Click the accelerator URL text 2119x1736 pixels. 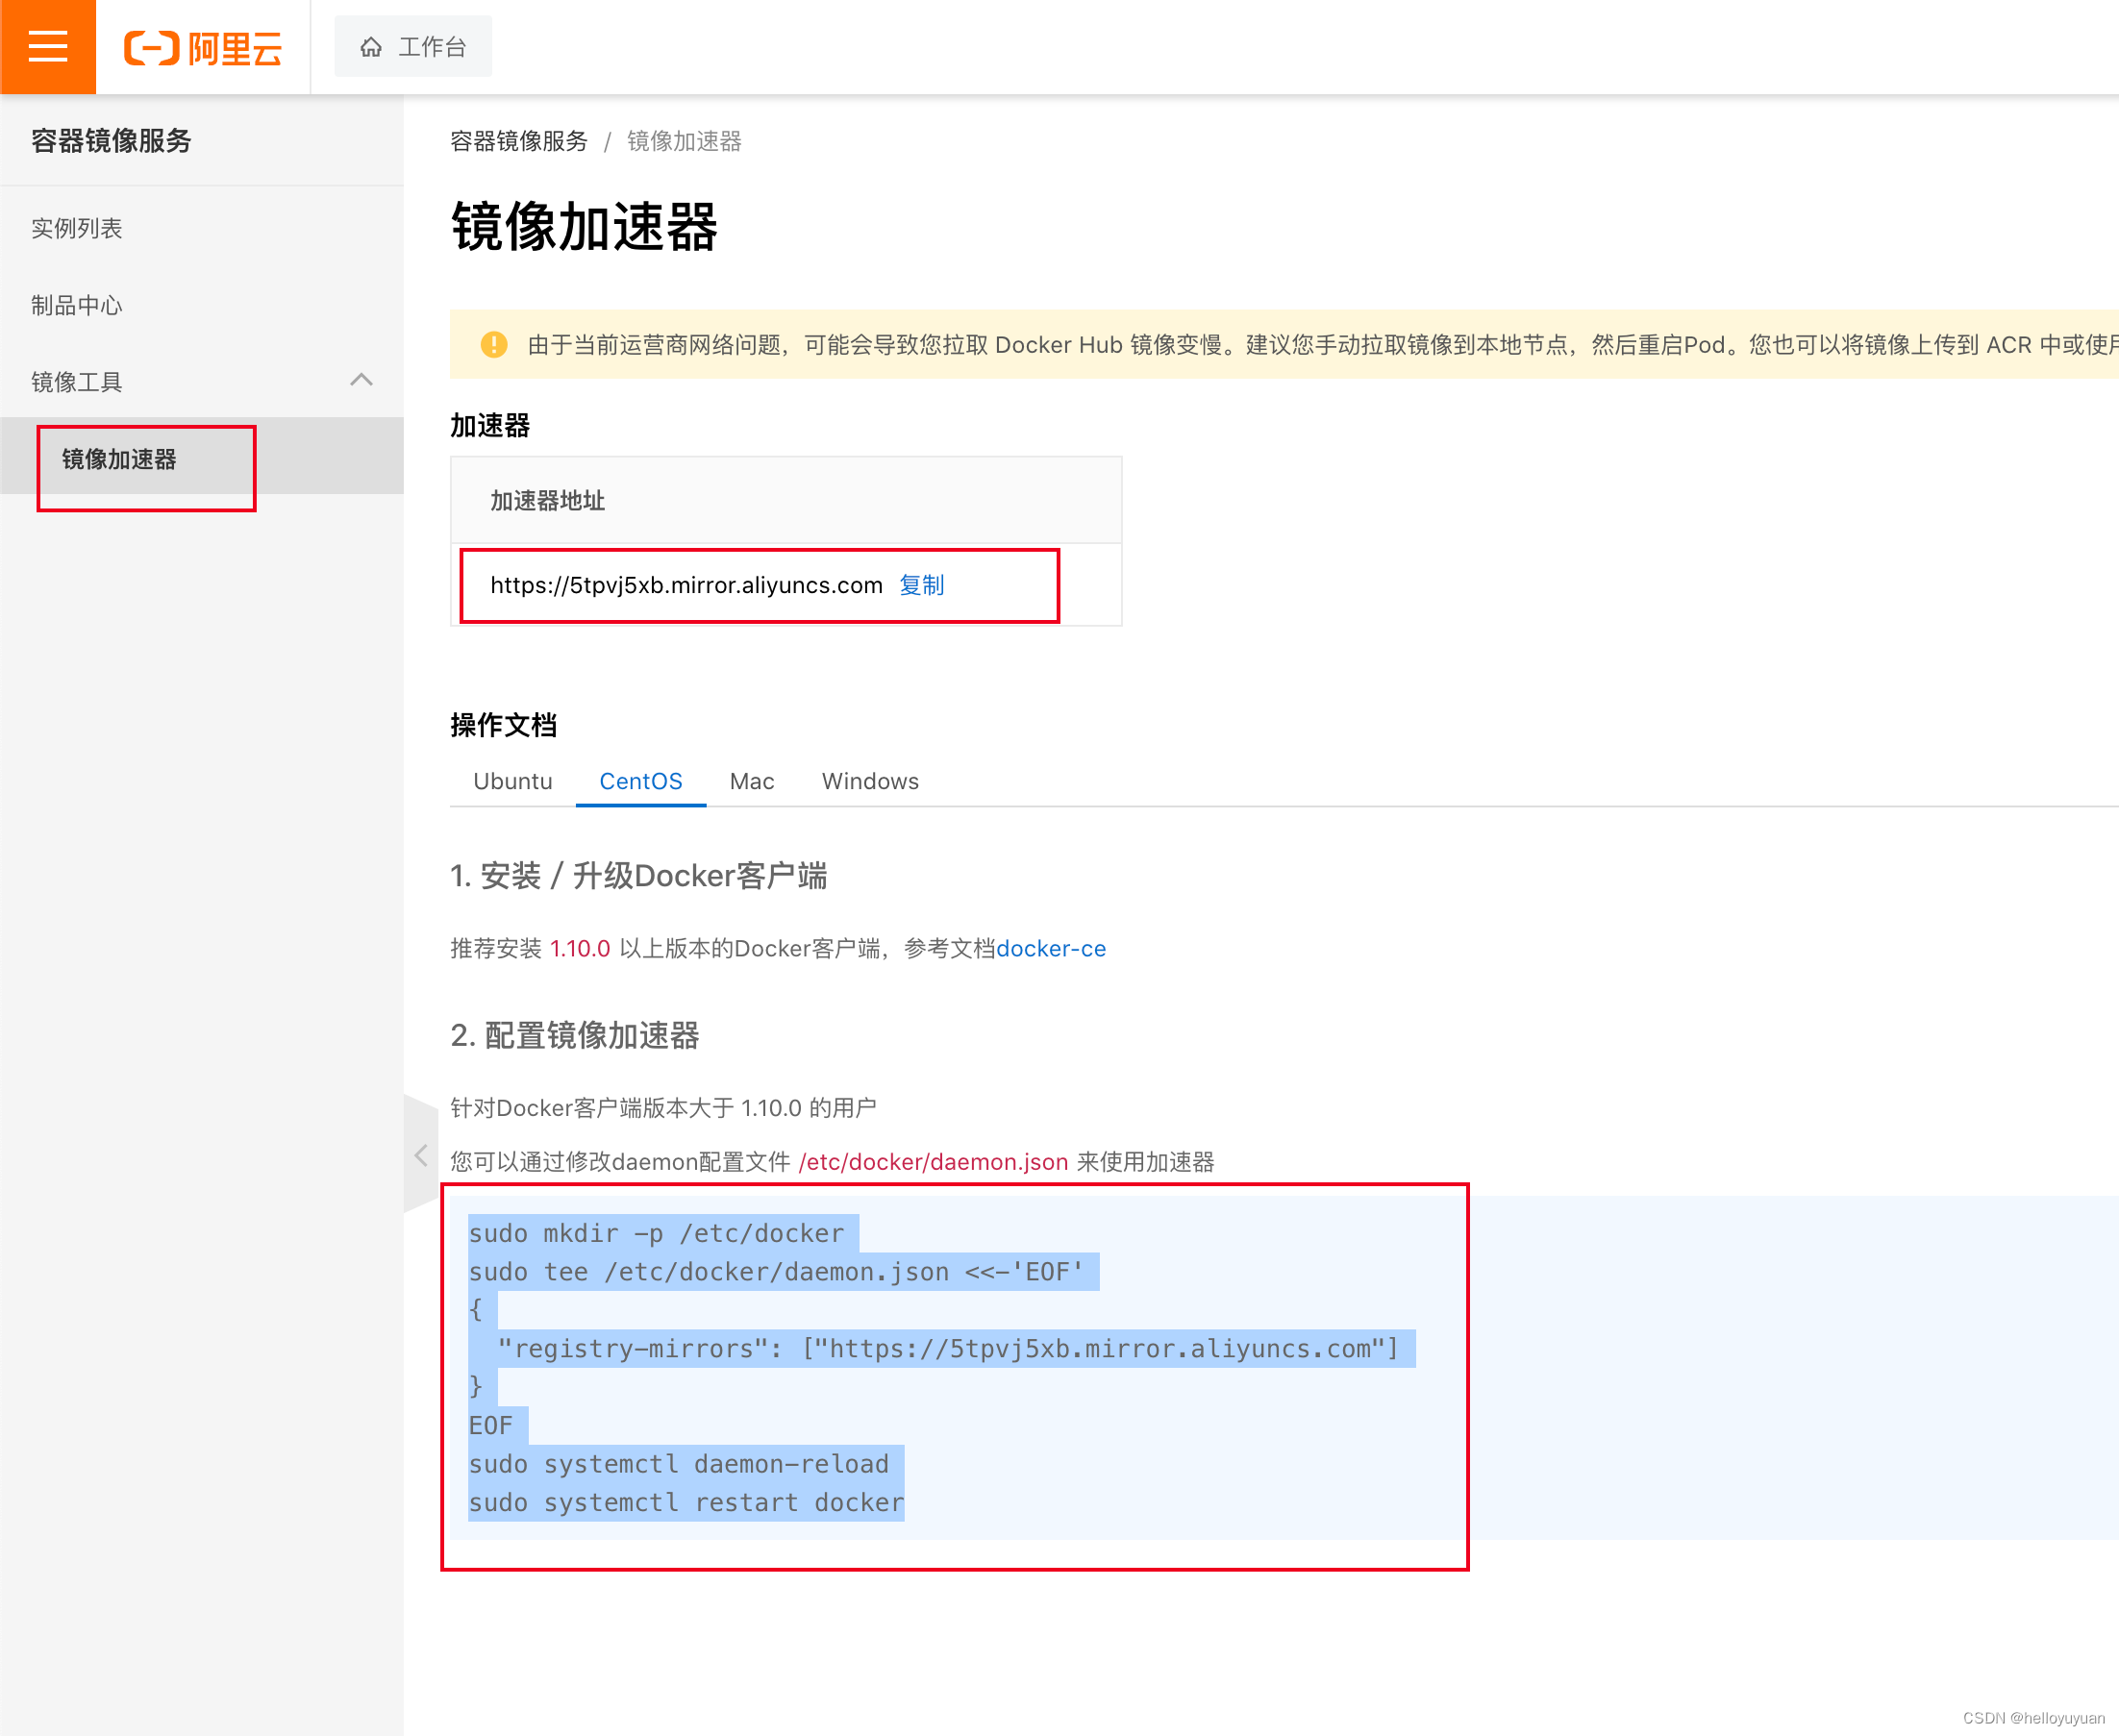pyautogui.click(x=686, y=585)
